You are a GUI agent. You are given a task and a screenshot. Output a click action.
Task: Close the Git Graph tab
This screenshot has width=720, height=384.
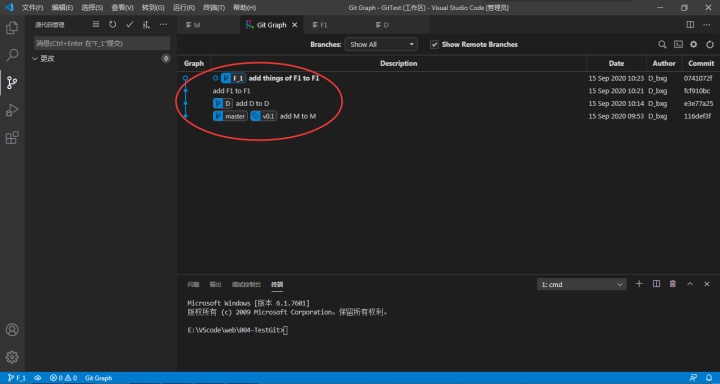pyautogui.click(x=295, y=25)
